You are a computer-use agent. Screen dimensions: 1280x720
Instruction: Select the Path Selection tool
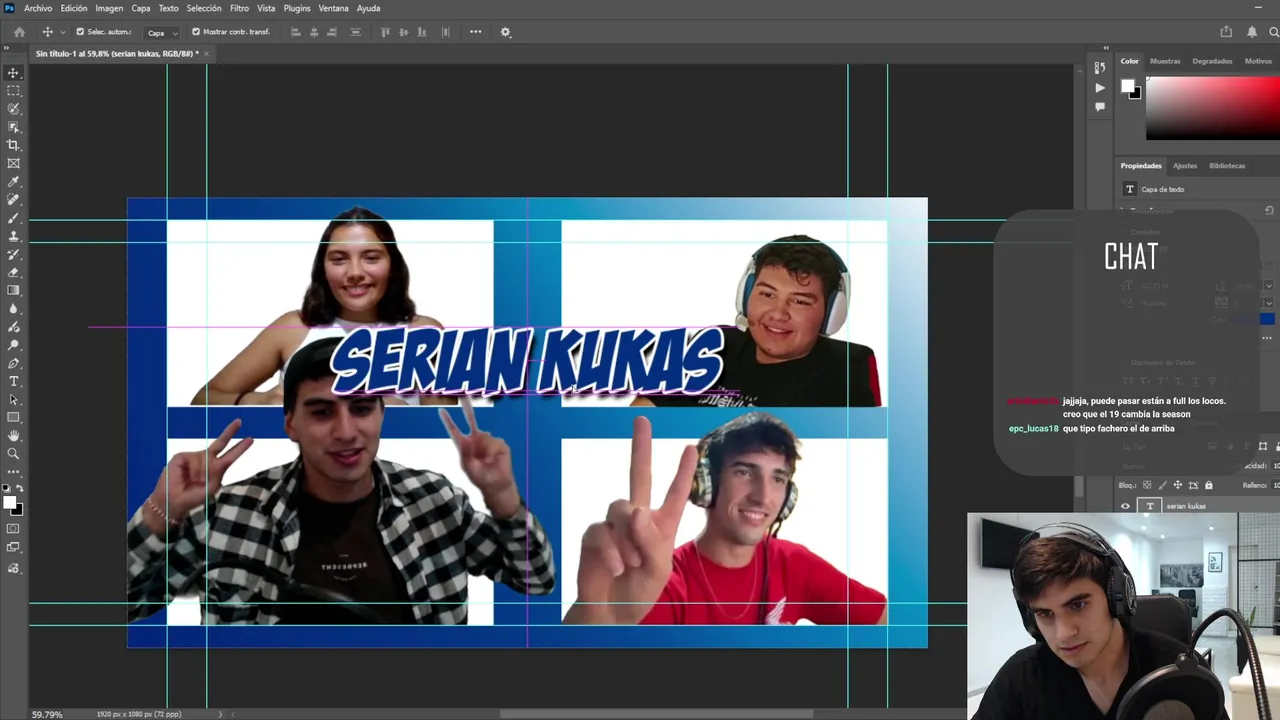click(13, 399)
